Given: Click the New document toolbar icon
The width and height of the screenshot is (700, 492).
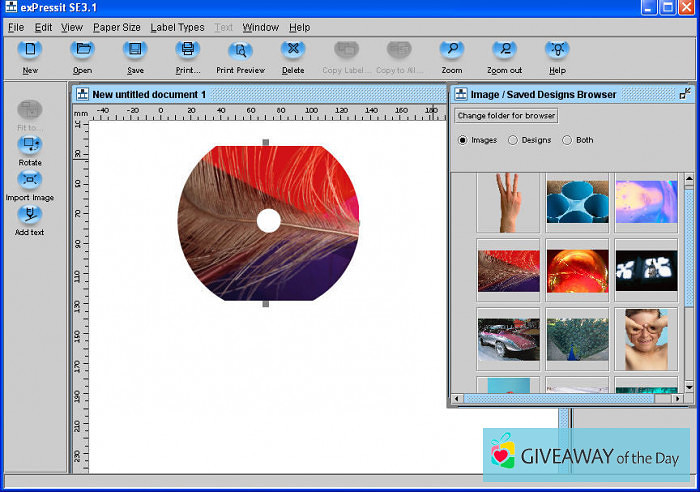Looking at the screenshot, I should pos(30,49).
